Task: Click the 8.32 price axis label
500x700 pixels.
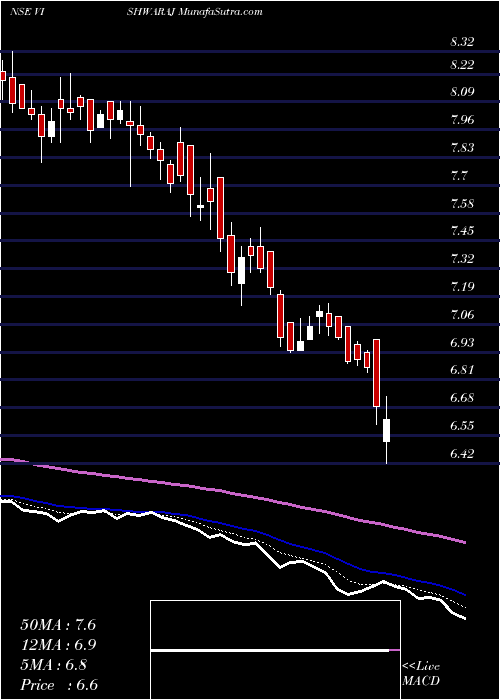Action: 462,42
